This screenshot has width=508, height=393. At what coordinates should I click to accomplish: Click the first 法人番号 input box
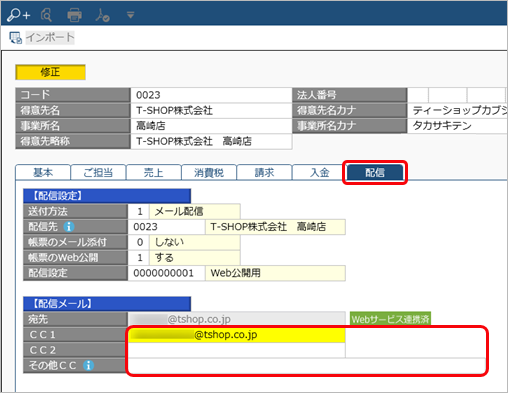pos(418,95)
